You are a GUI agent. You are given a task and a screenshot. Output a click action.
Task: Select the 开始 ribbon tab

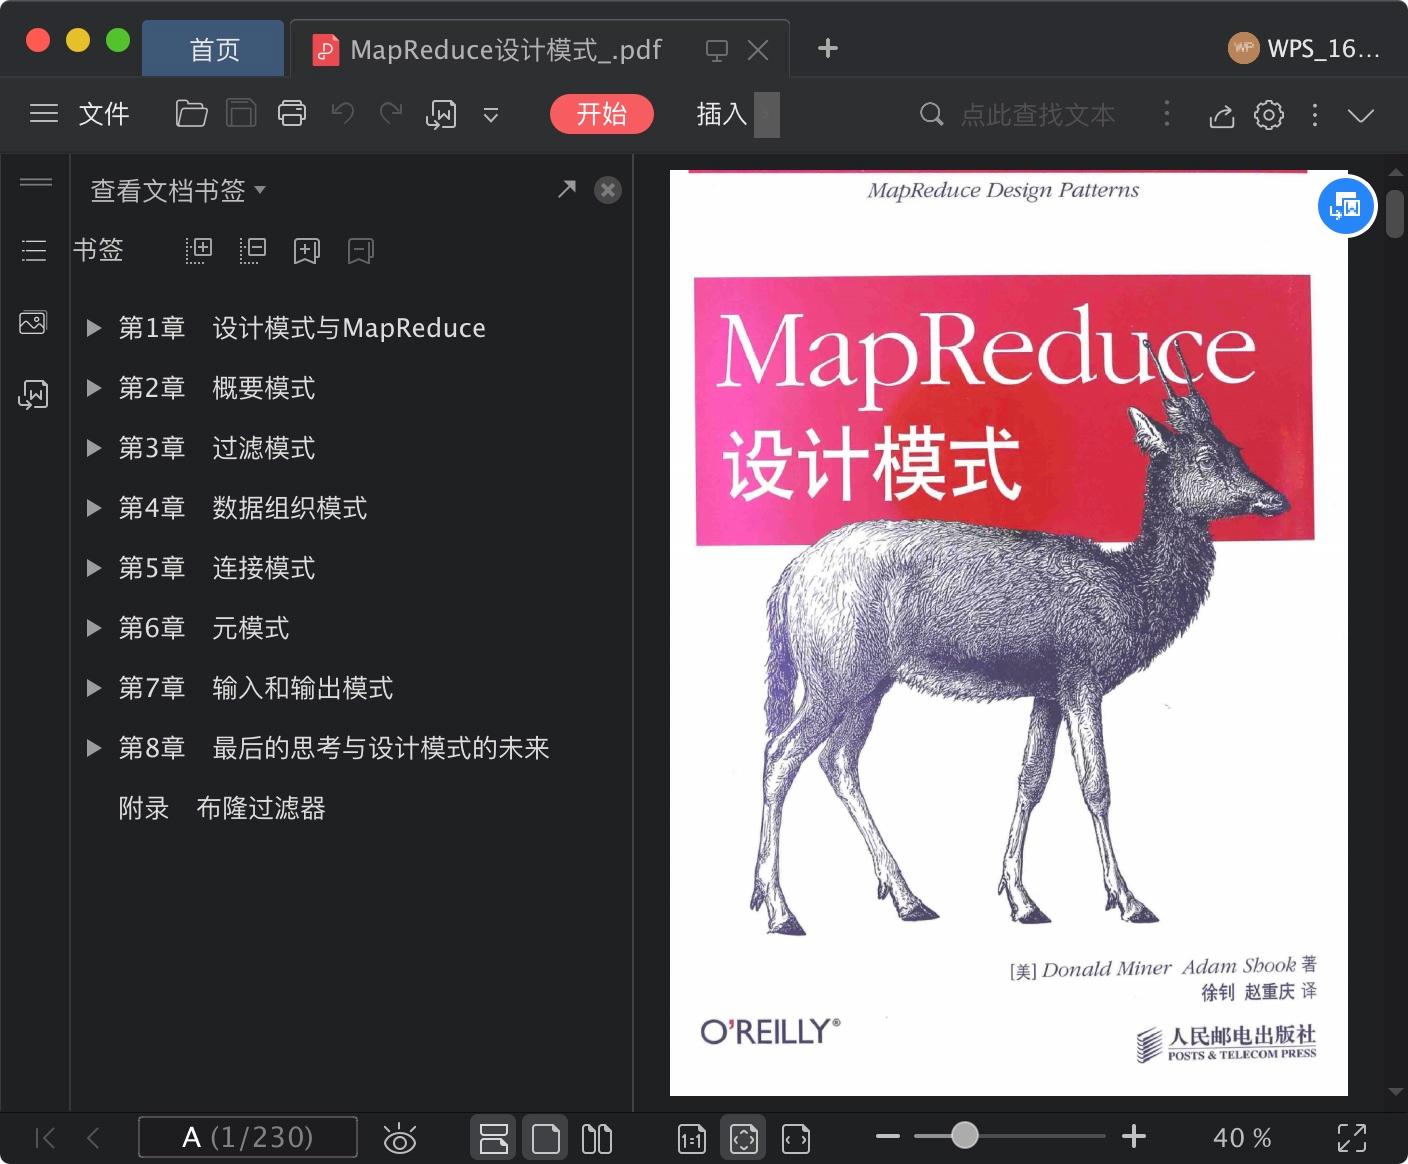pos(602,114)
